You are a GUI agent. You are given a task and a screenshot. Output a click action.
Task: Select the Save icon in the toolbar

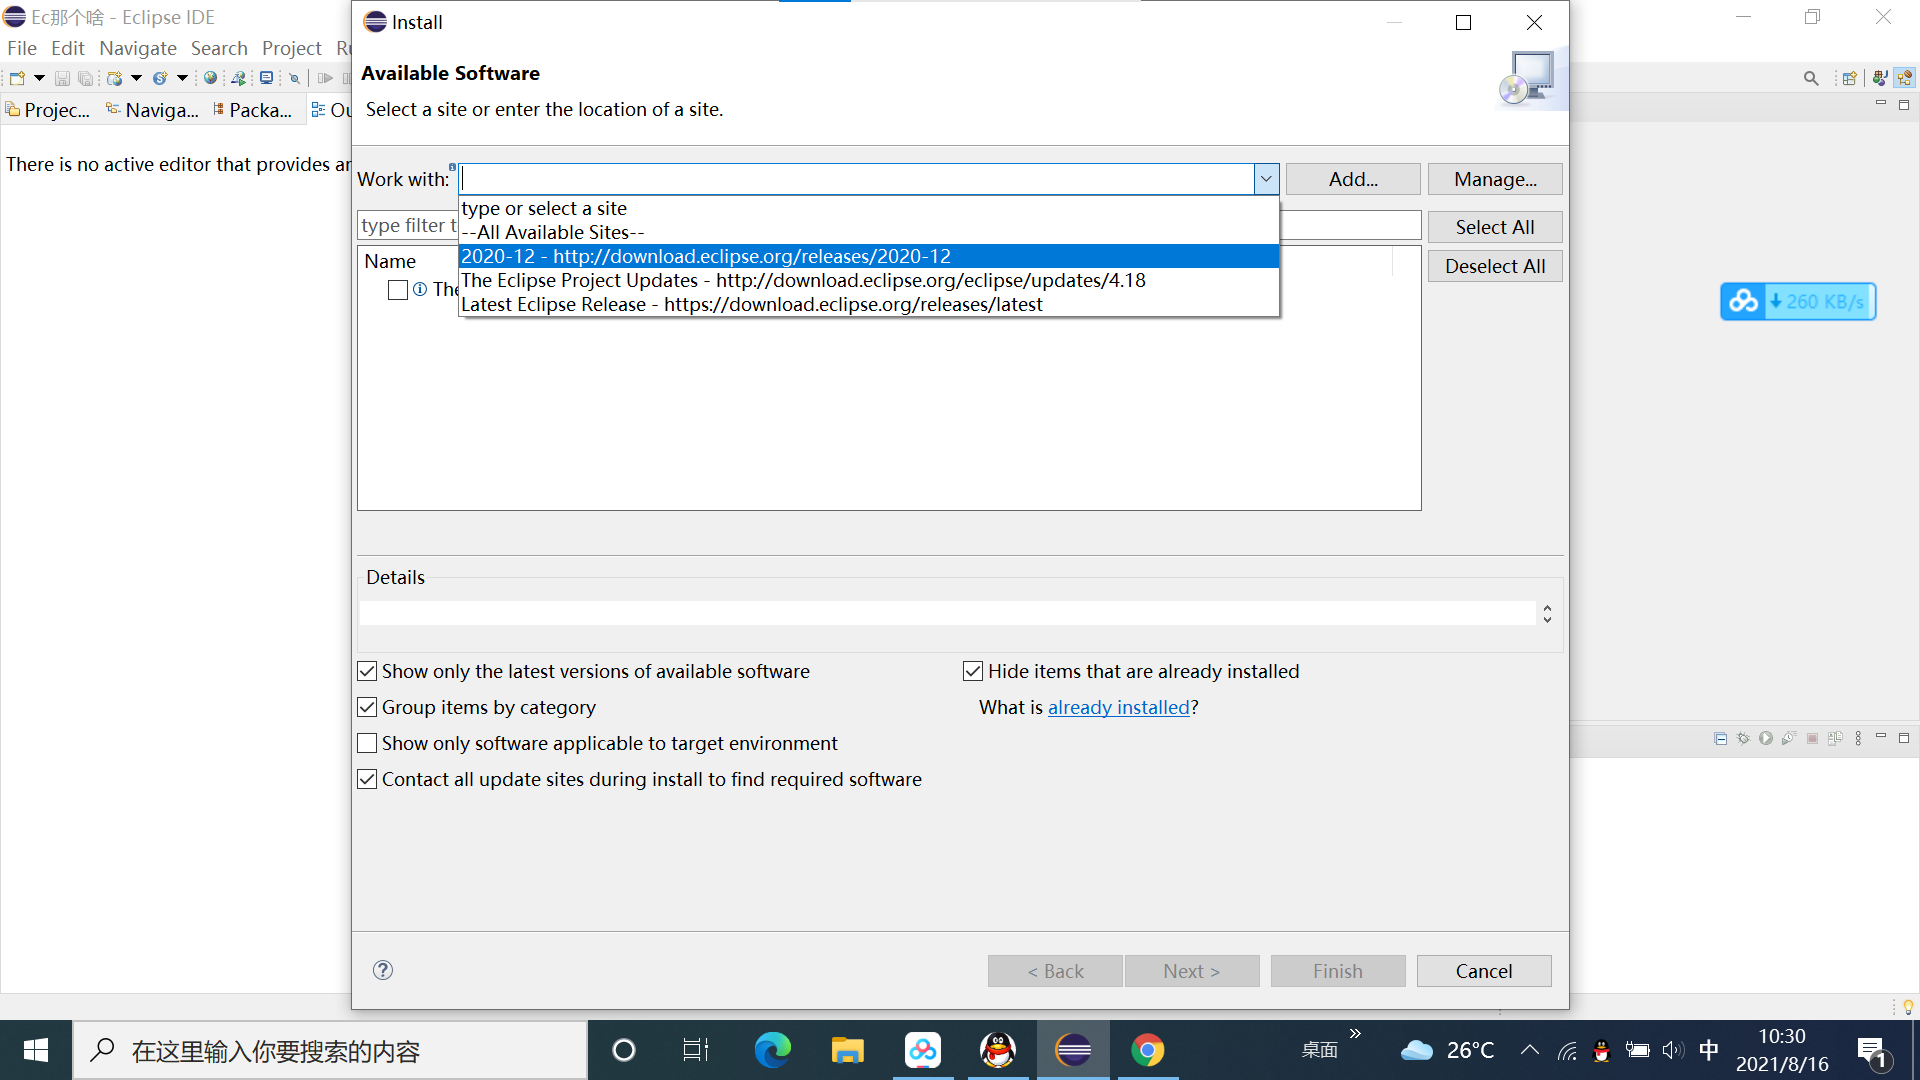pos(62,78)
